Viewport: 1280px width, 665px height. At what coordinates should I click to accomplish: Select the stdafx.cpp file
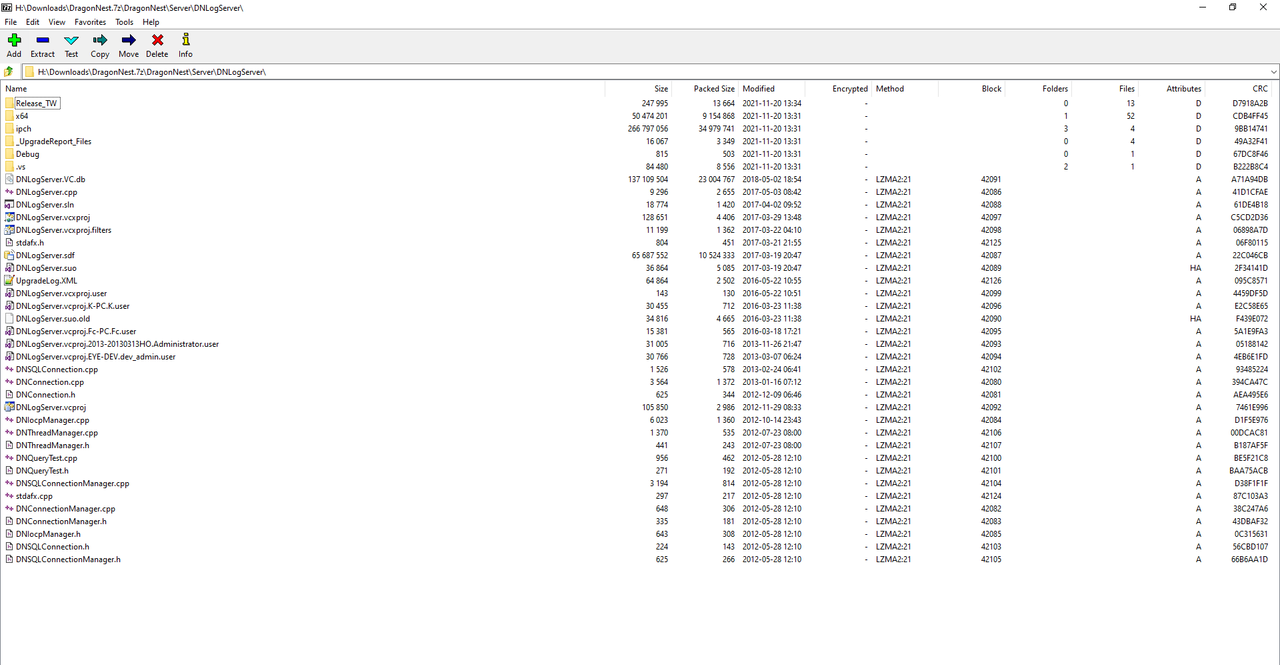pos(34,496)
